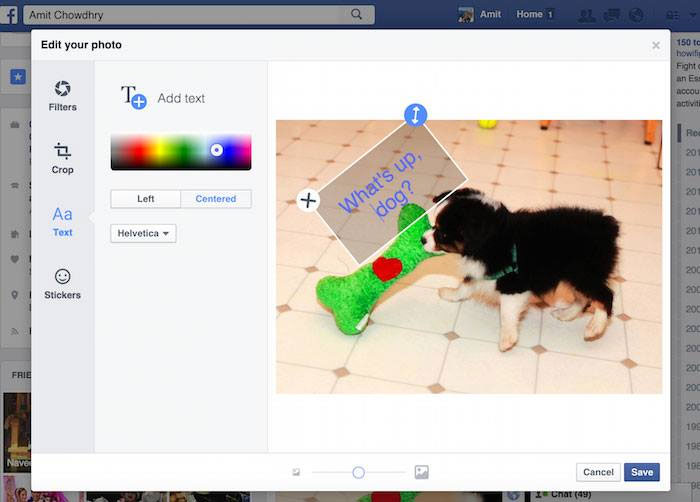The width and height of the screenshot is (700, 502).
Task: Open the Helvetica font dropdown
Action: [143, 233]
